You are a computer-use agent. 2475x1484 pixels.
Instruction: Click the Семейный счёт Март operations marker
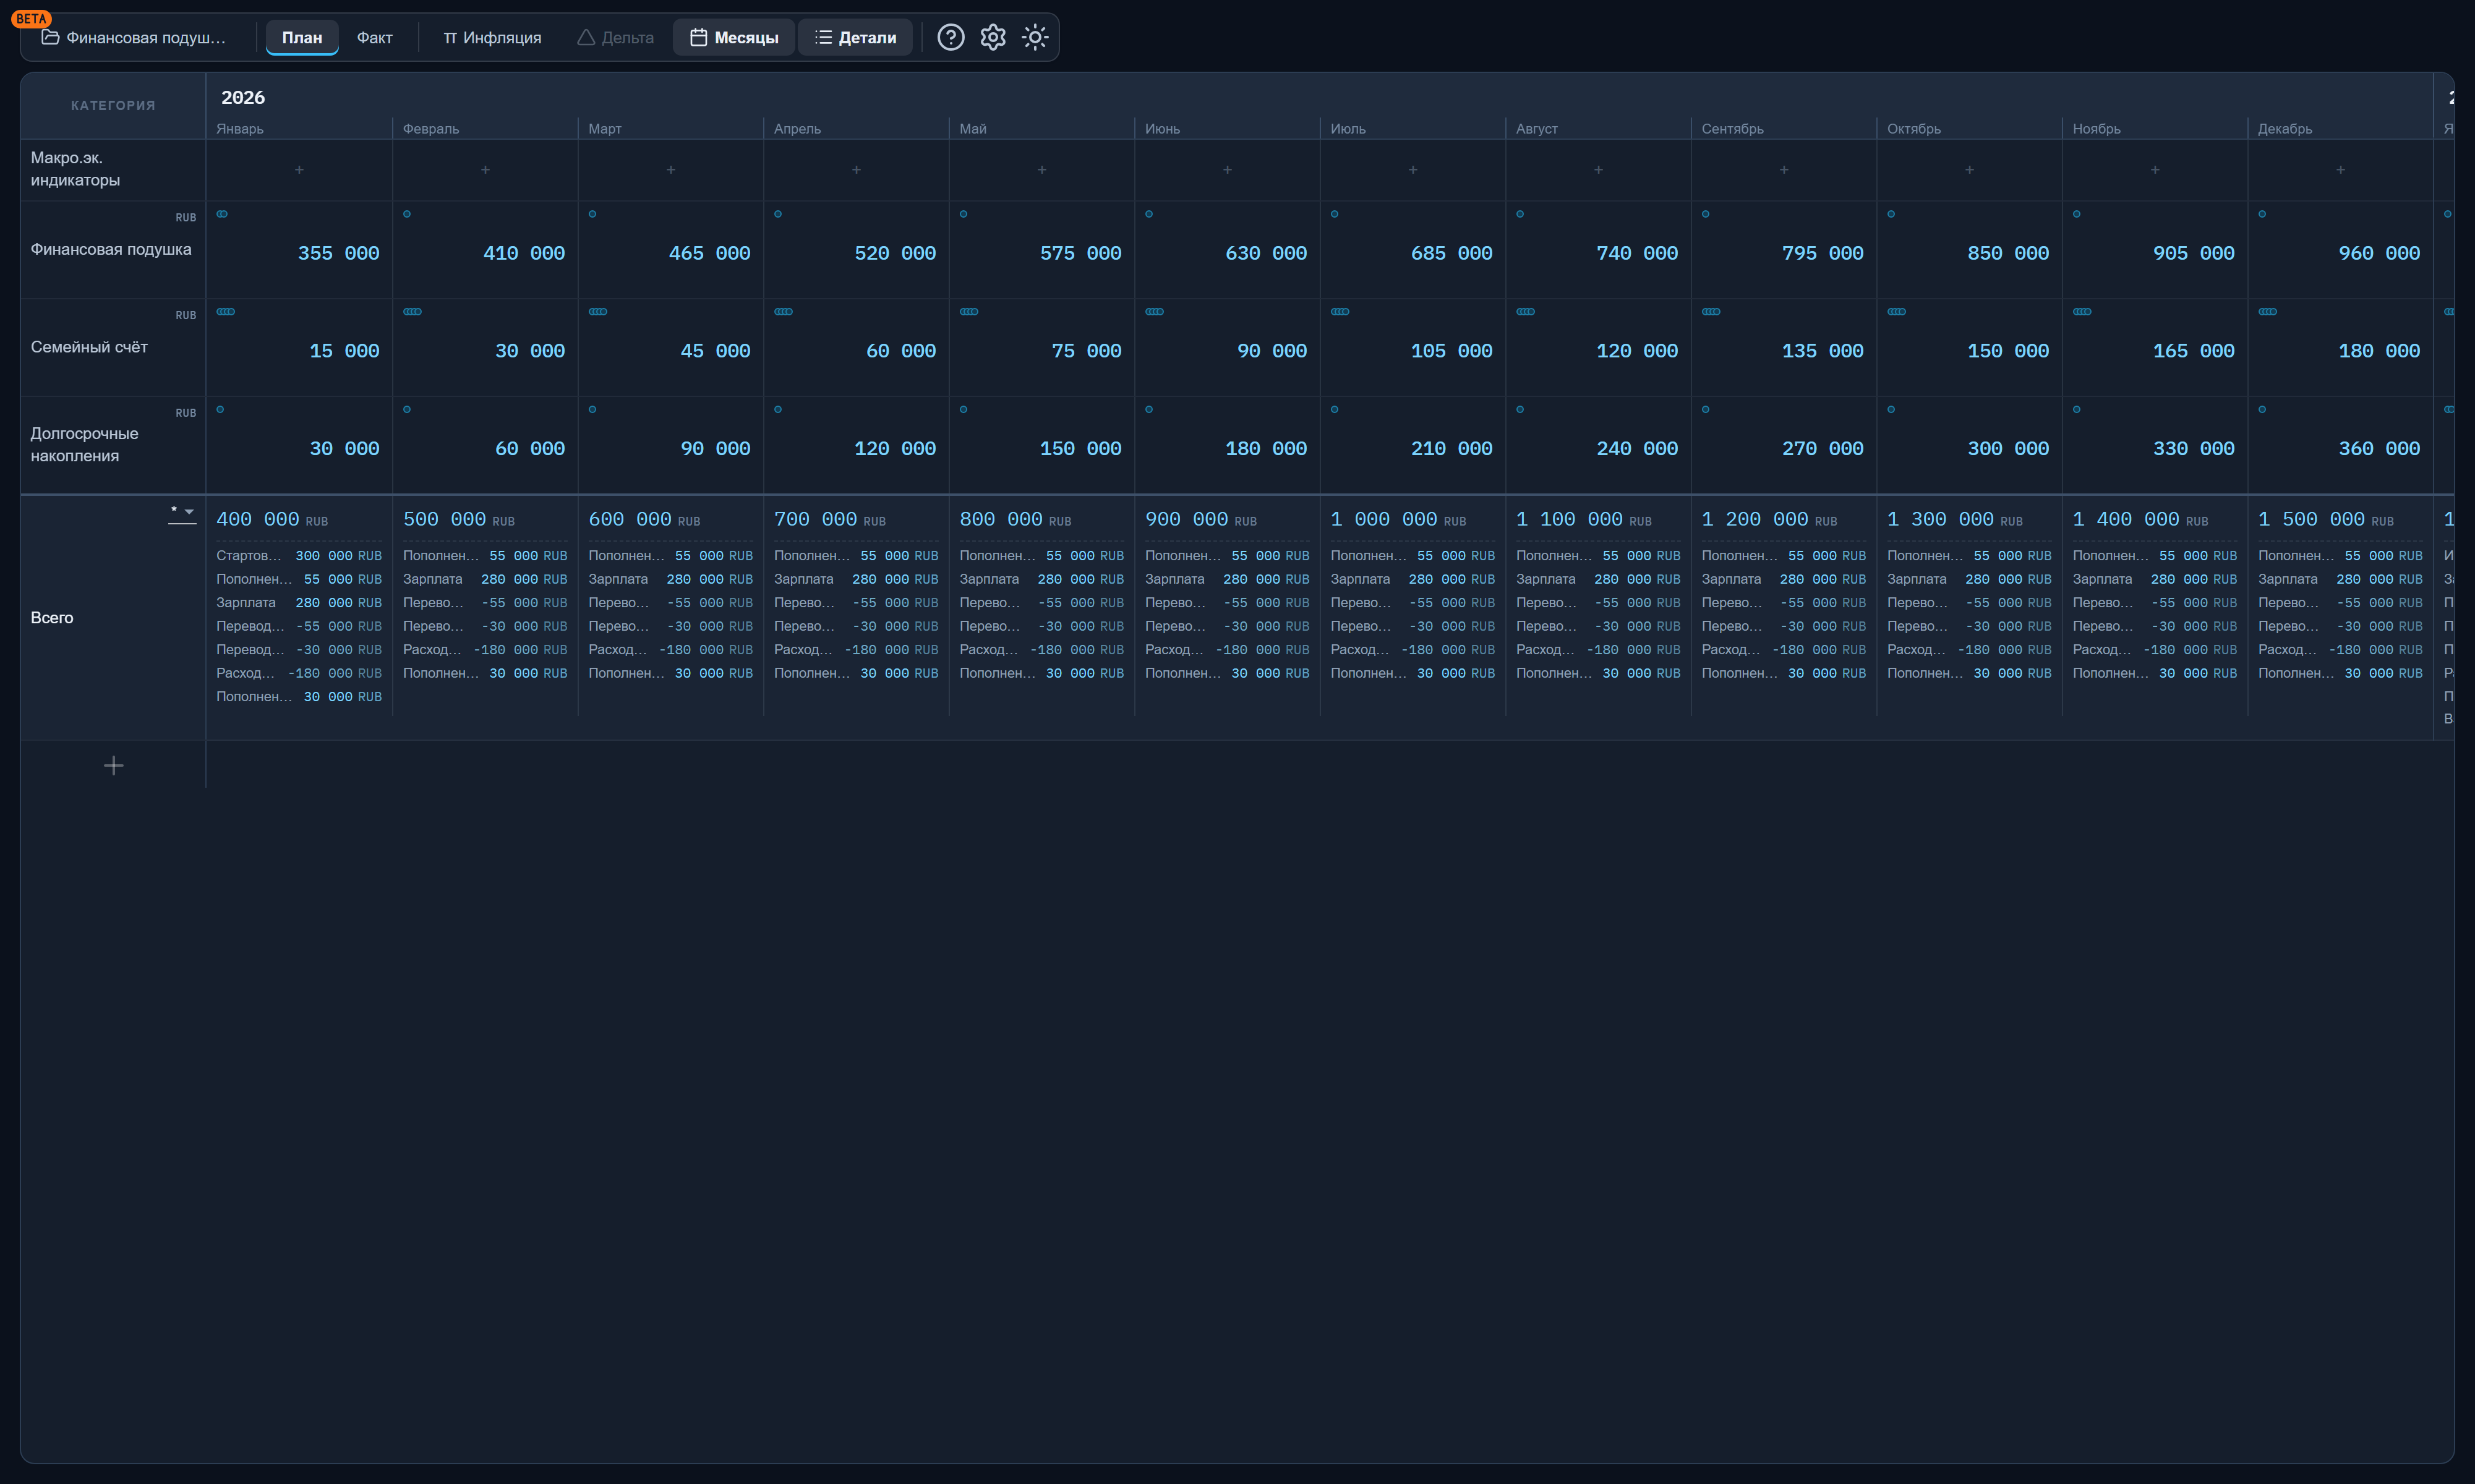tap(598, 312)
